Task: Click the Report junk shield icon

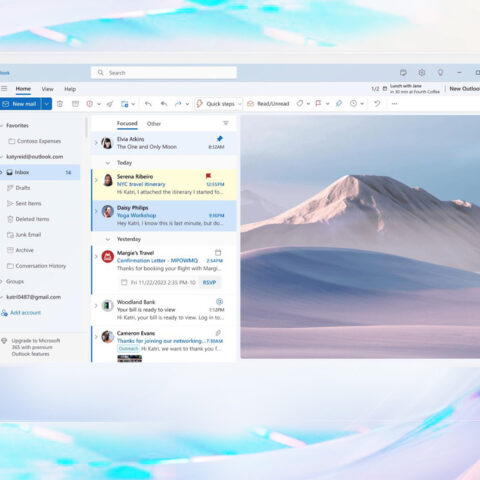Action: pos(90,104)
